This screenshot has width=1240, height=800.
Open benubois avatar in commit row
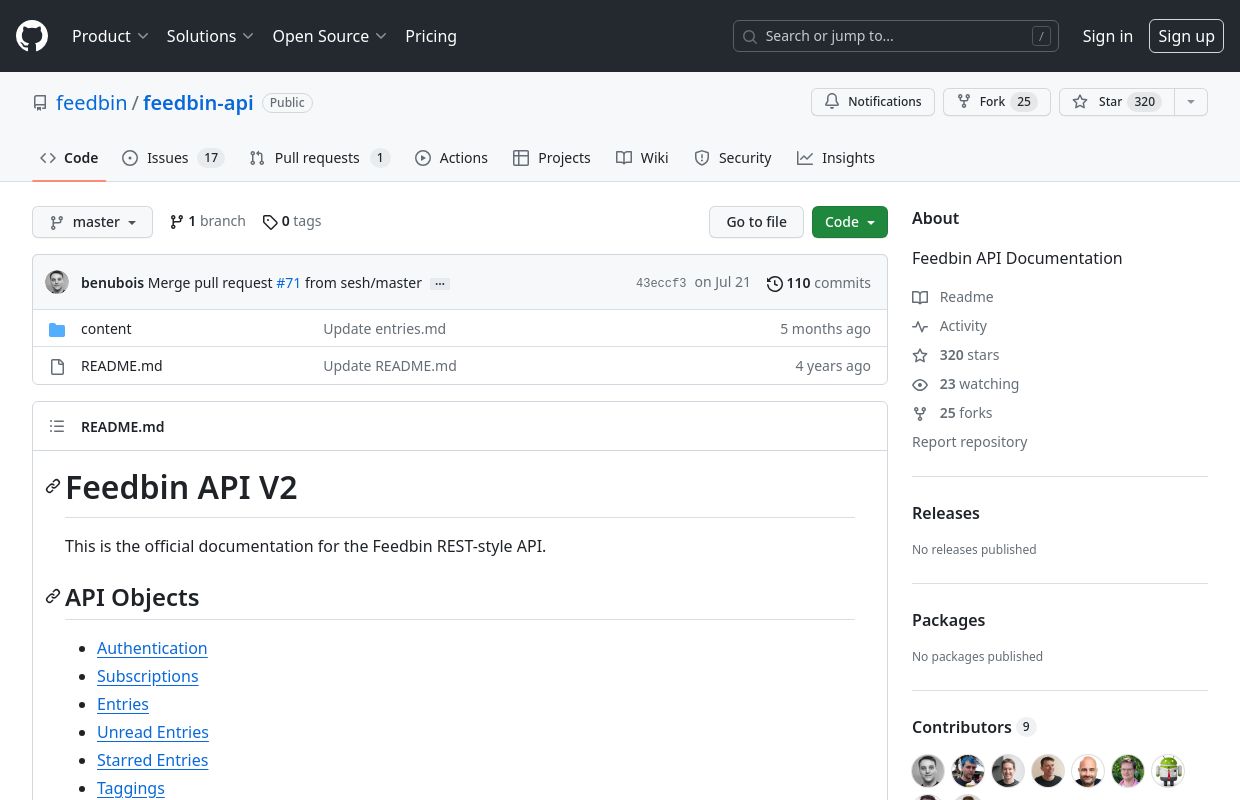pyautogui.click(x=57, y=282)
